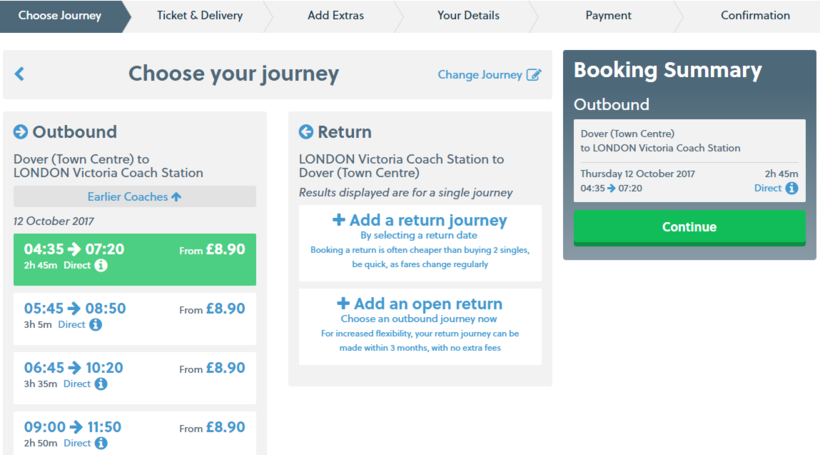Open the Payment step

(x=608, y=16)
